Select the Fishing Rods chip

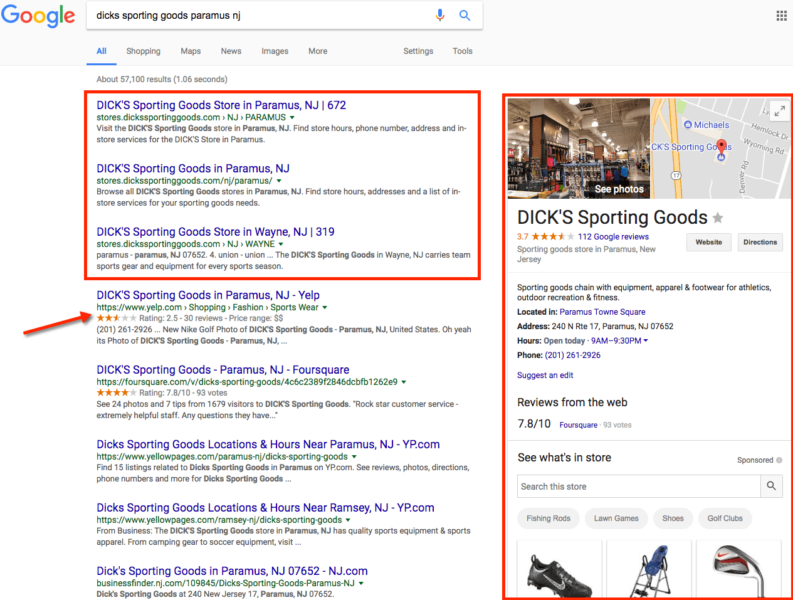(548, 519)
